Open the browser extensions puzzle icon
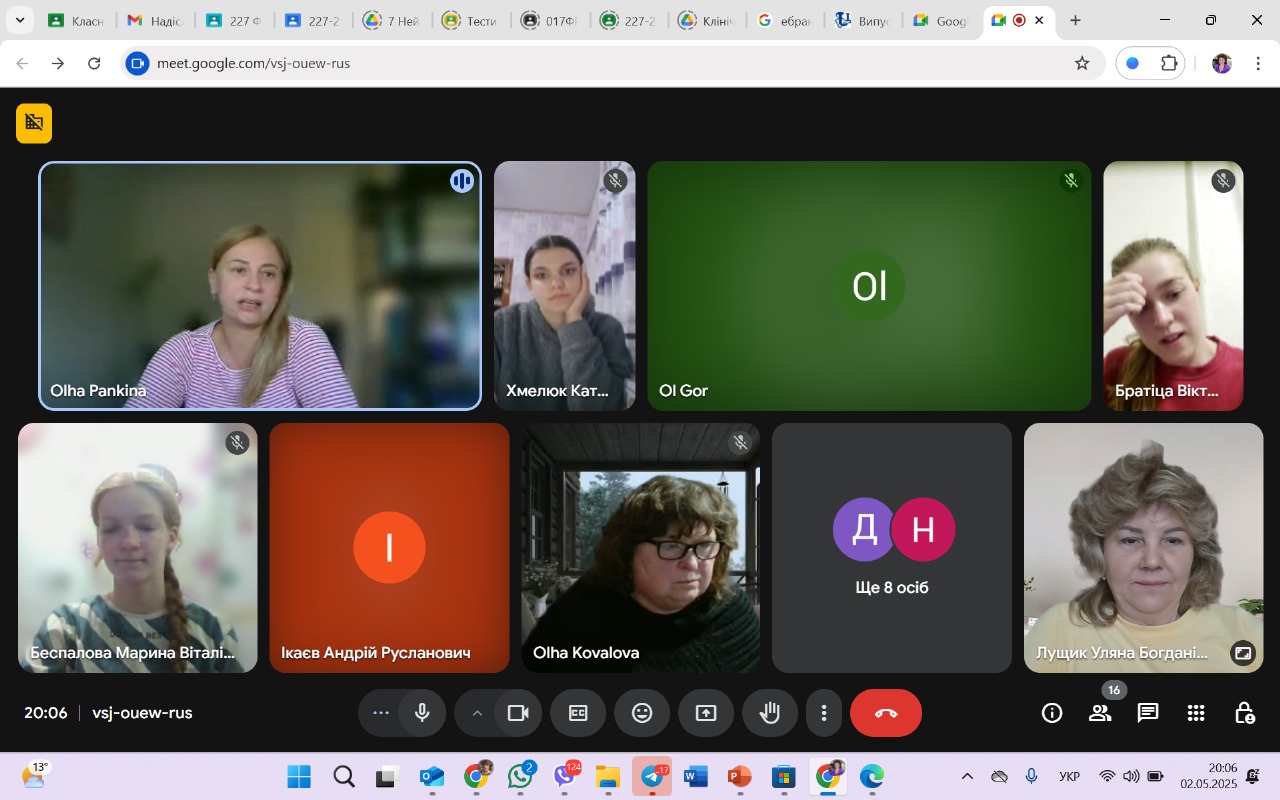 pyautogui.click(x=1169, y=63)
